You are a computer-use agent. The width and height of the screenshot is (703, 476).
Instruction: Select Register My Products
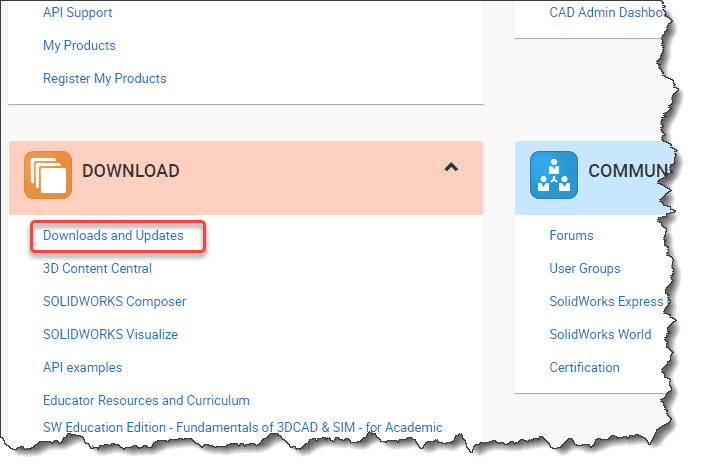[104, 78]
